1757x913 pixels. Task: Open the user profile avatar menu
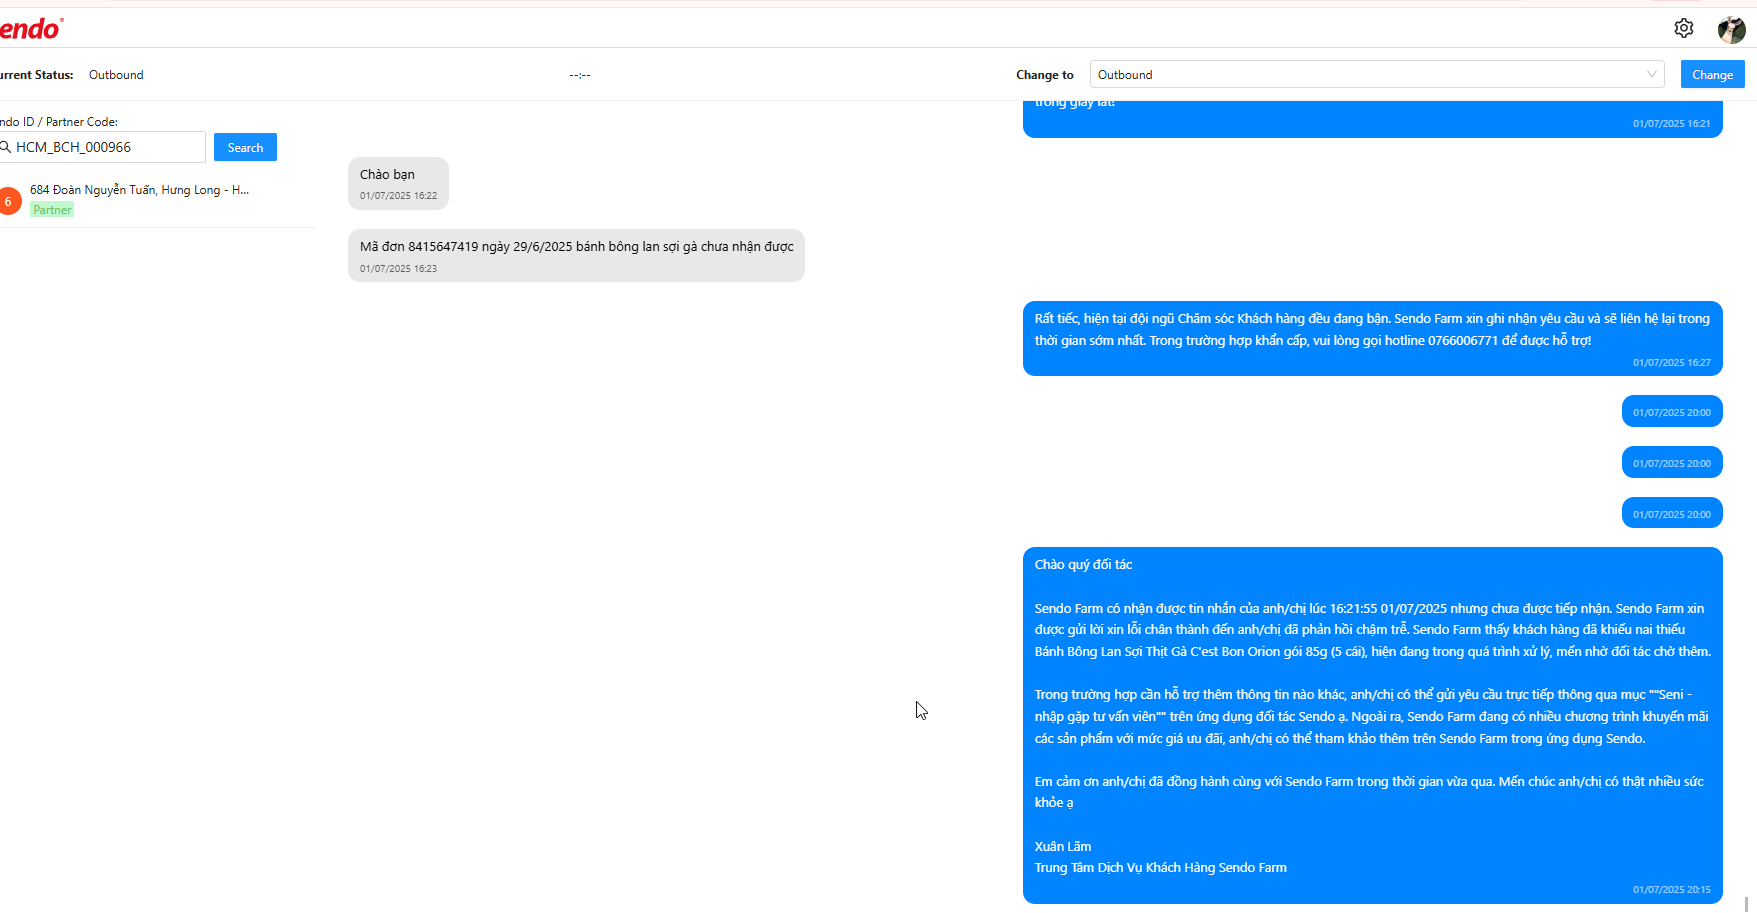[x=1731, y=30]
